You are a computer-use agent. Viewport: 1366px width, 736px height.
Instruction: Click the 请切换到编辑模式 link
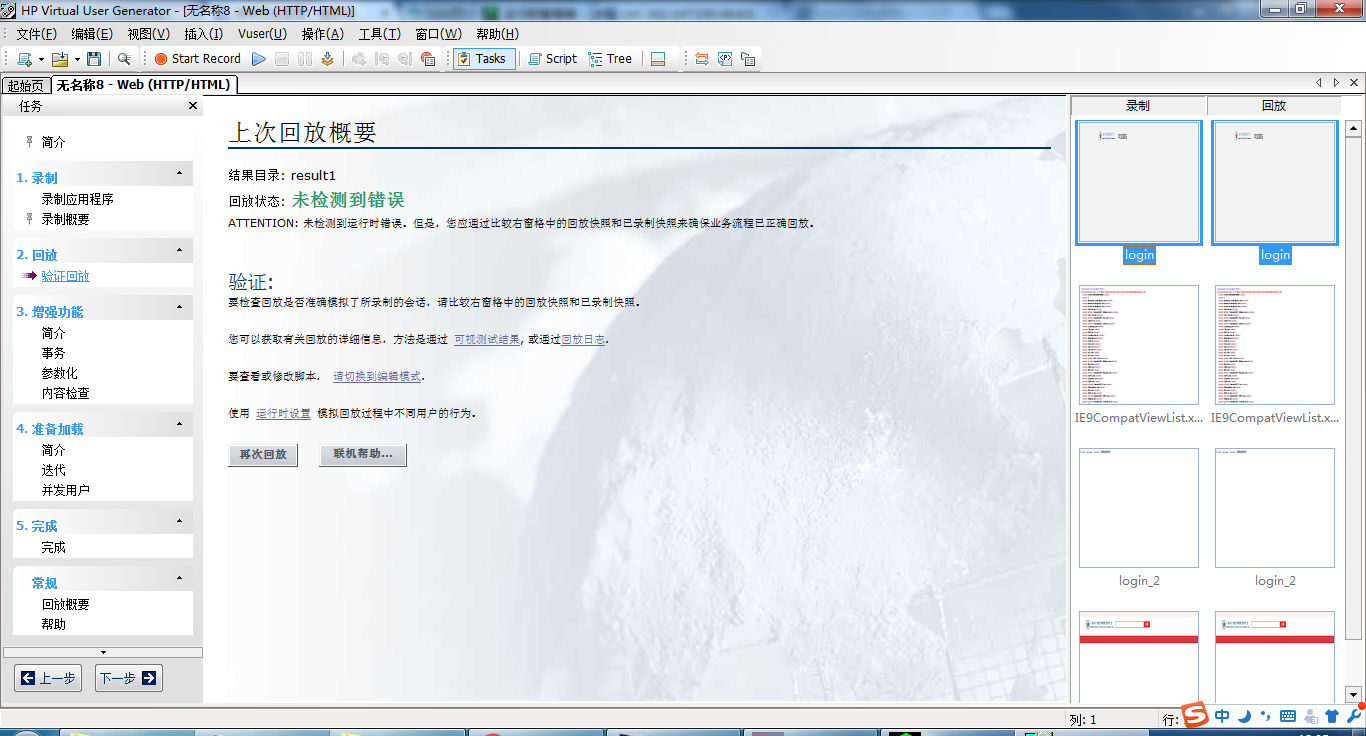[377, 377]
